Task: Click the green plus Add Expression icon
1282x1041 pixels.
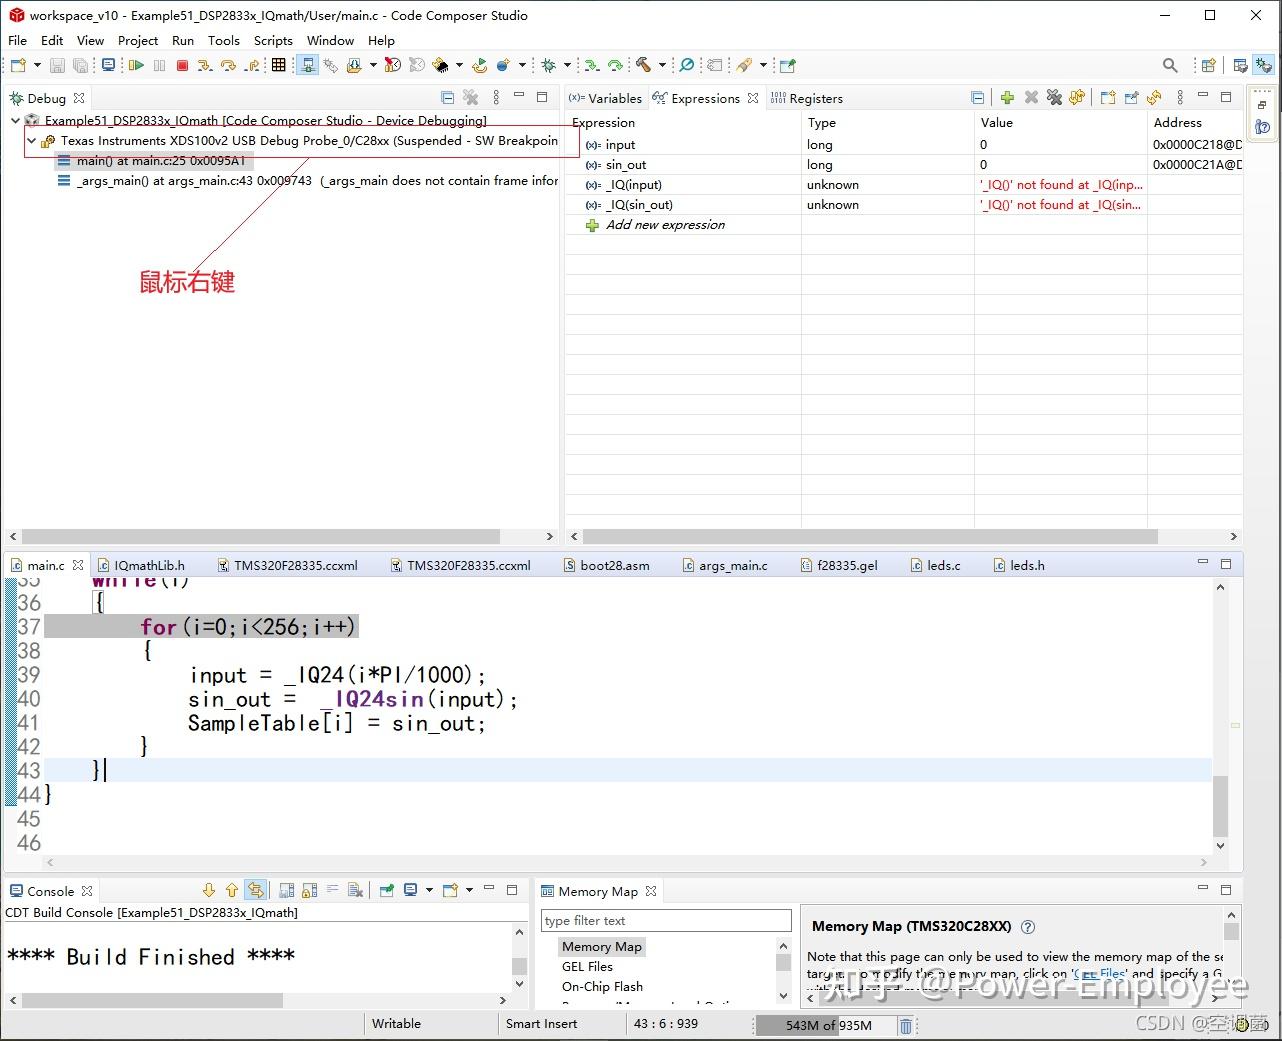Action: pos(1007,98)
